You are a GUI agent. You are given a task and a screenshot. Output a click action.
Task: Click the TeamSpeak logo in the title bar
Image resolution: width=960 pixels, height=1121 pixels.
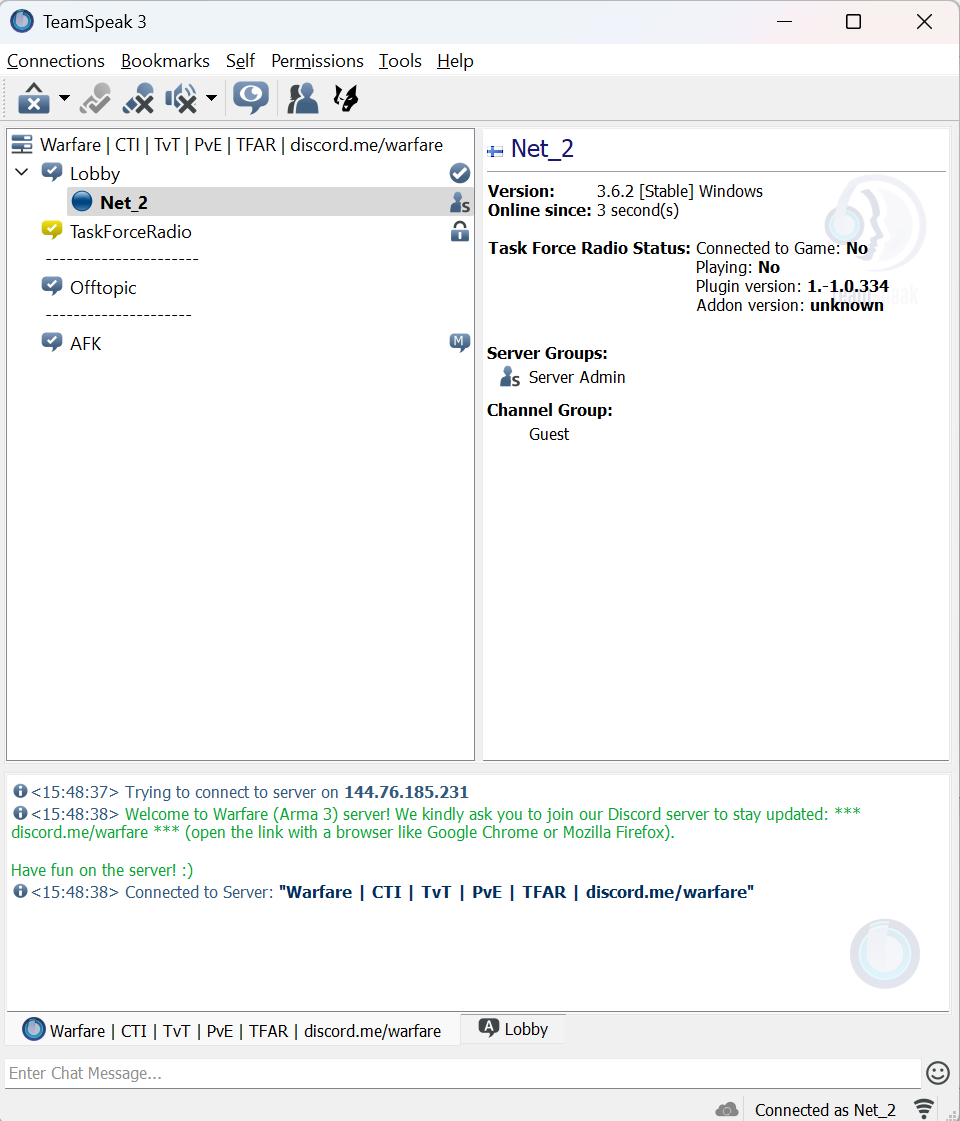(22, 21)
